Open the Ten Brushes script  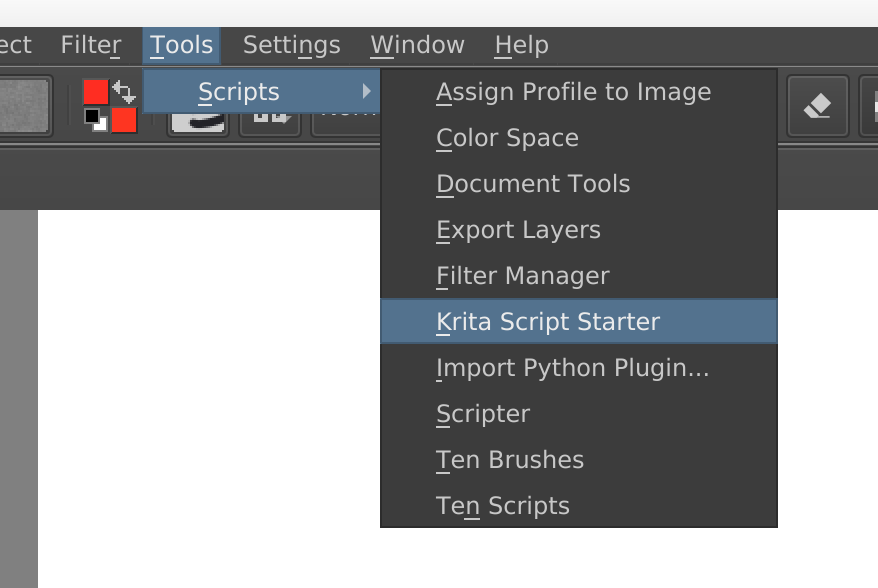510,460
